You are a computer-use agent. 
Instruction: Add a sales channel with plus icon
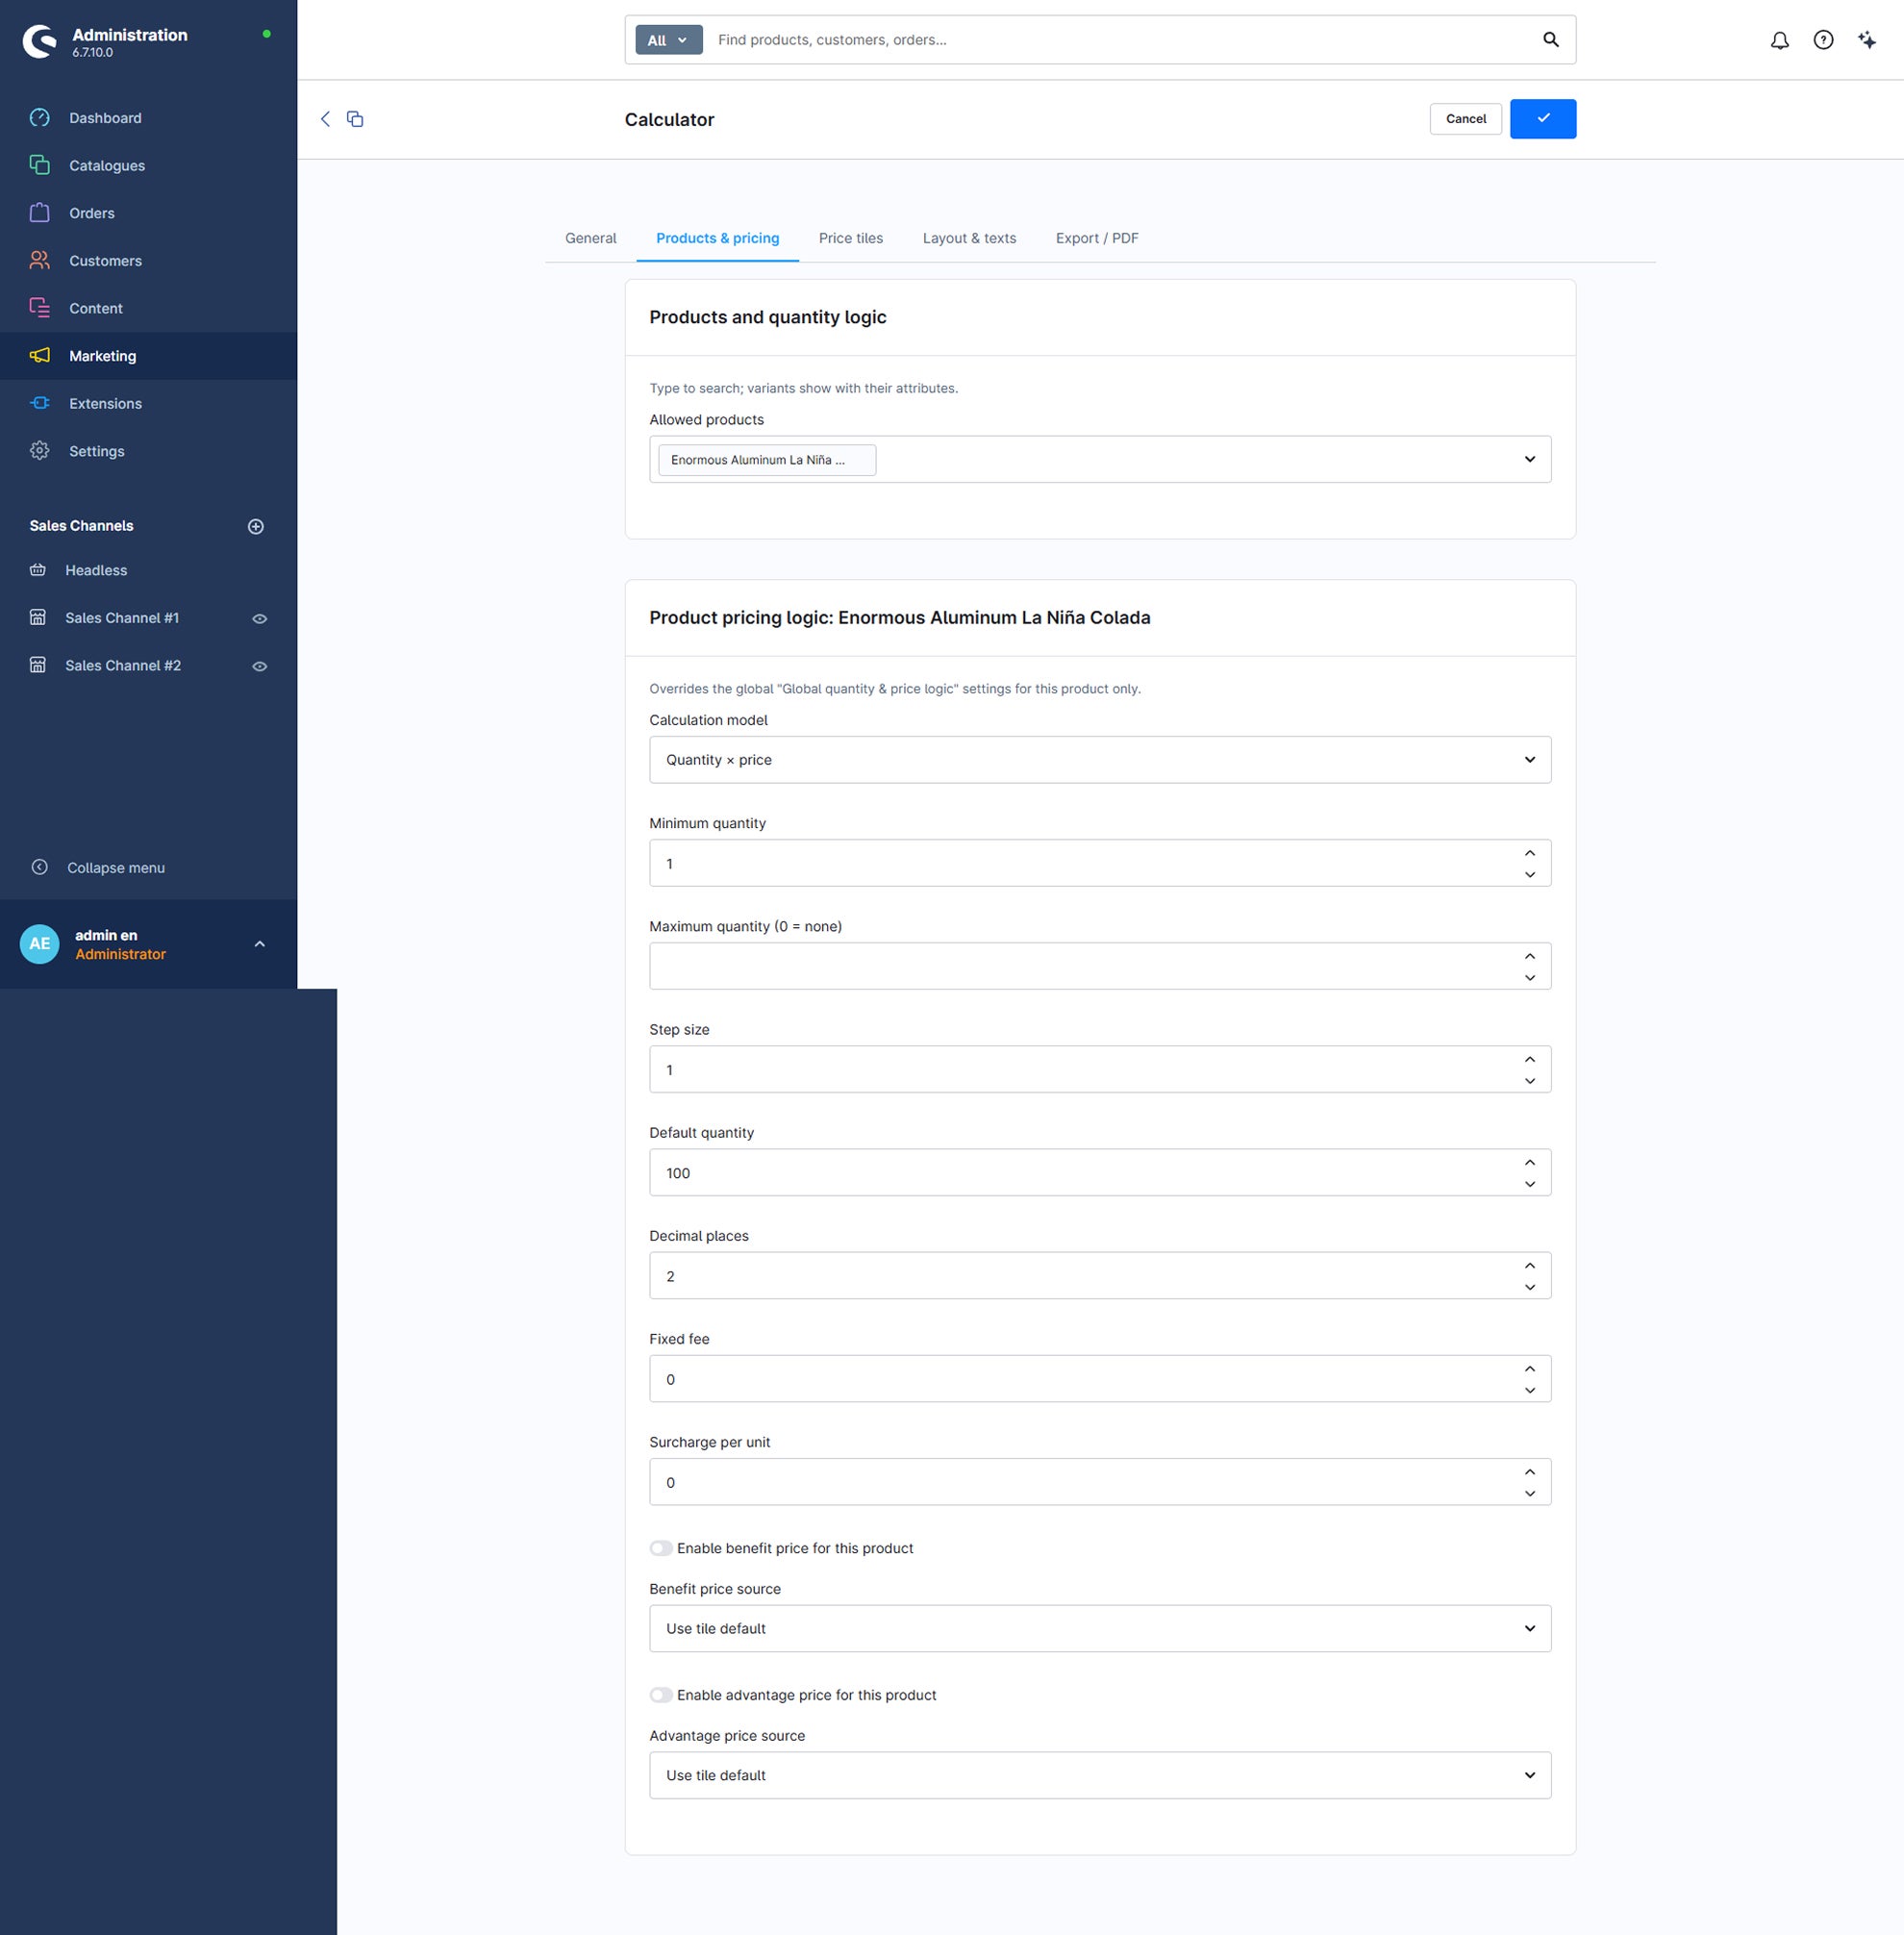[x=256, y=526]
